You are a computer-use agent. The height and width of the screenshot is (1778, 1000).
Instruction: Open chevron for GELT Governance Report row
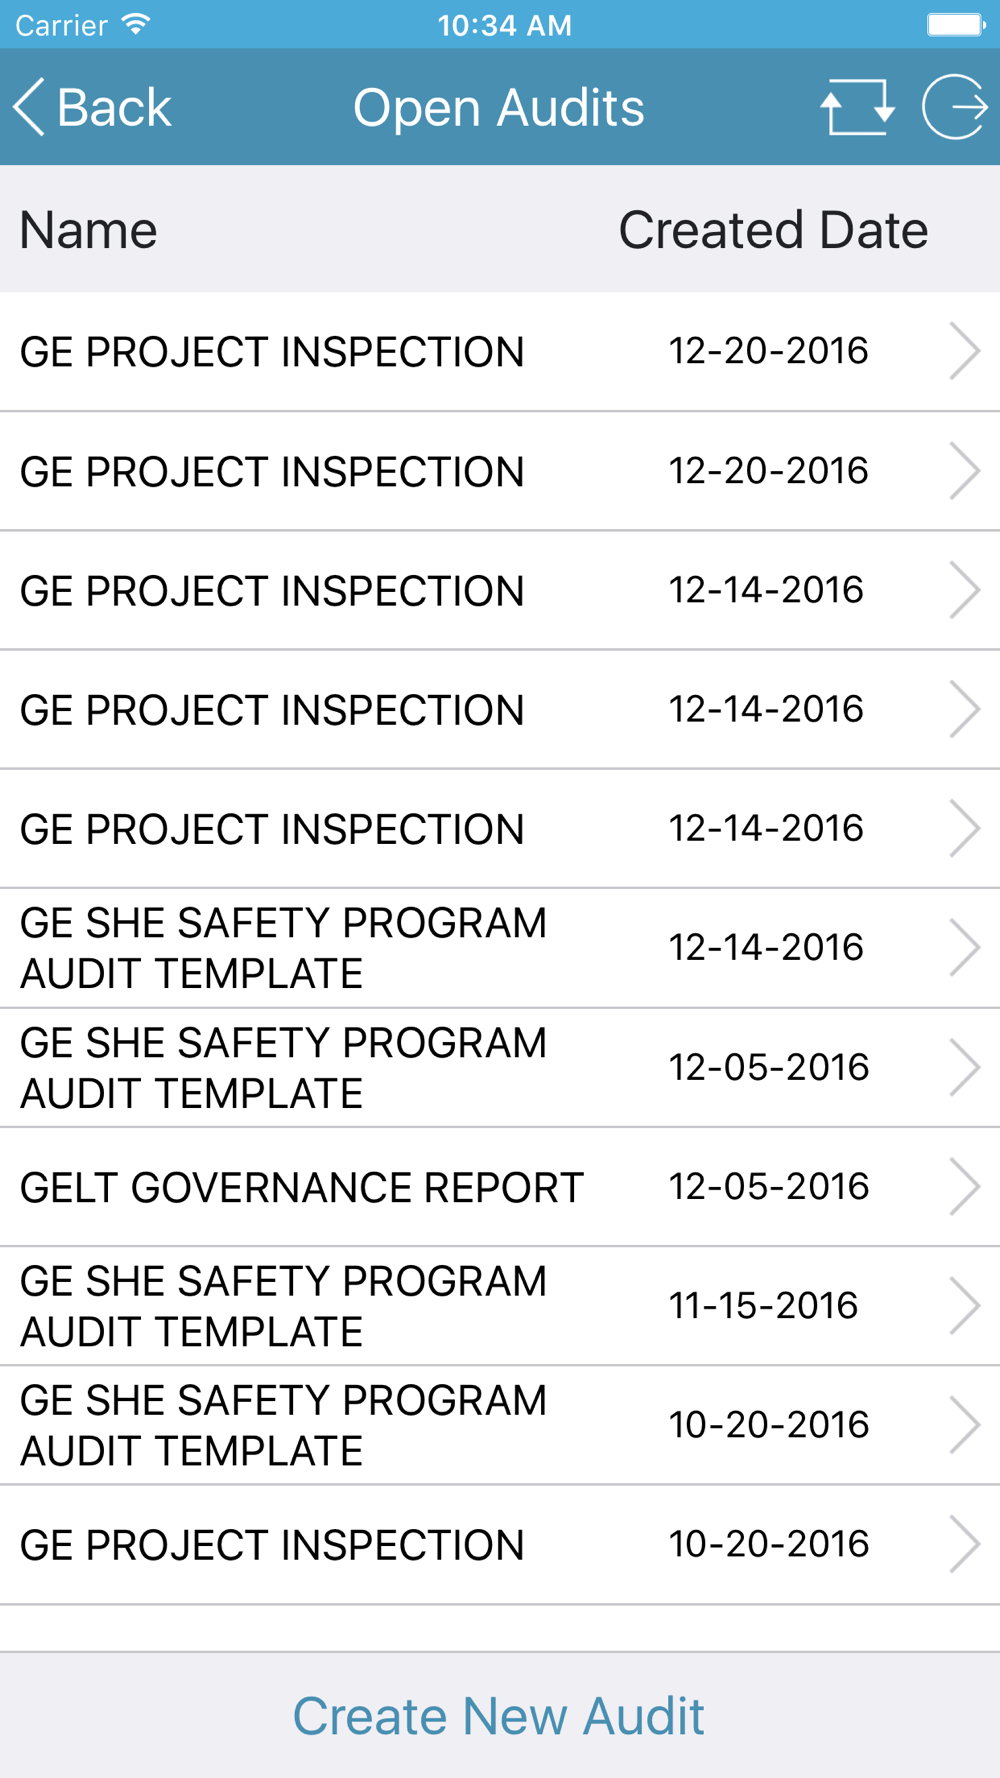(x=964, y=1187)
